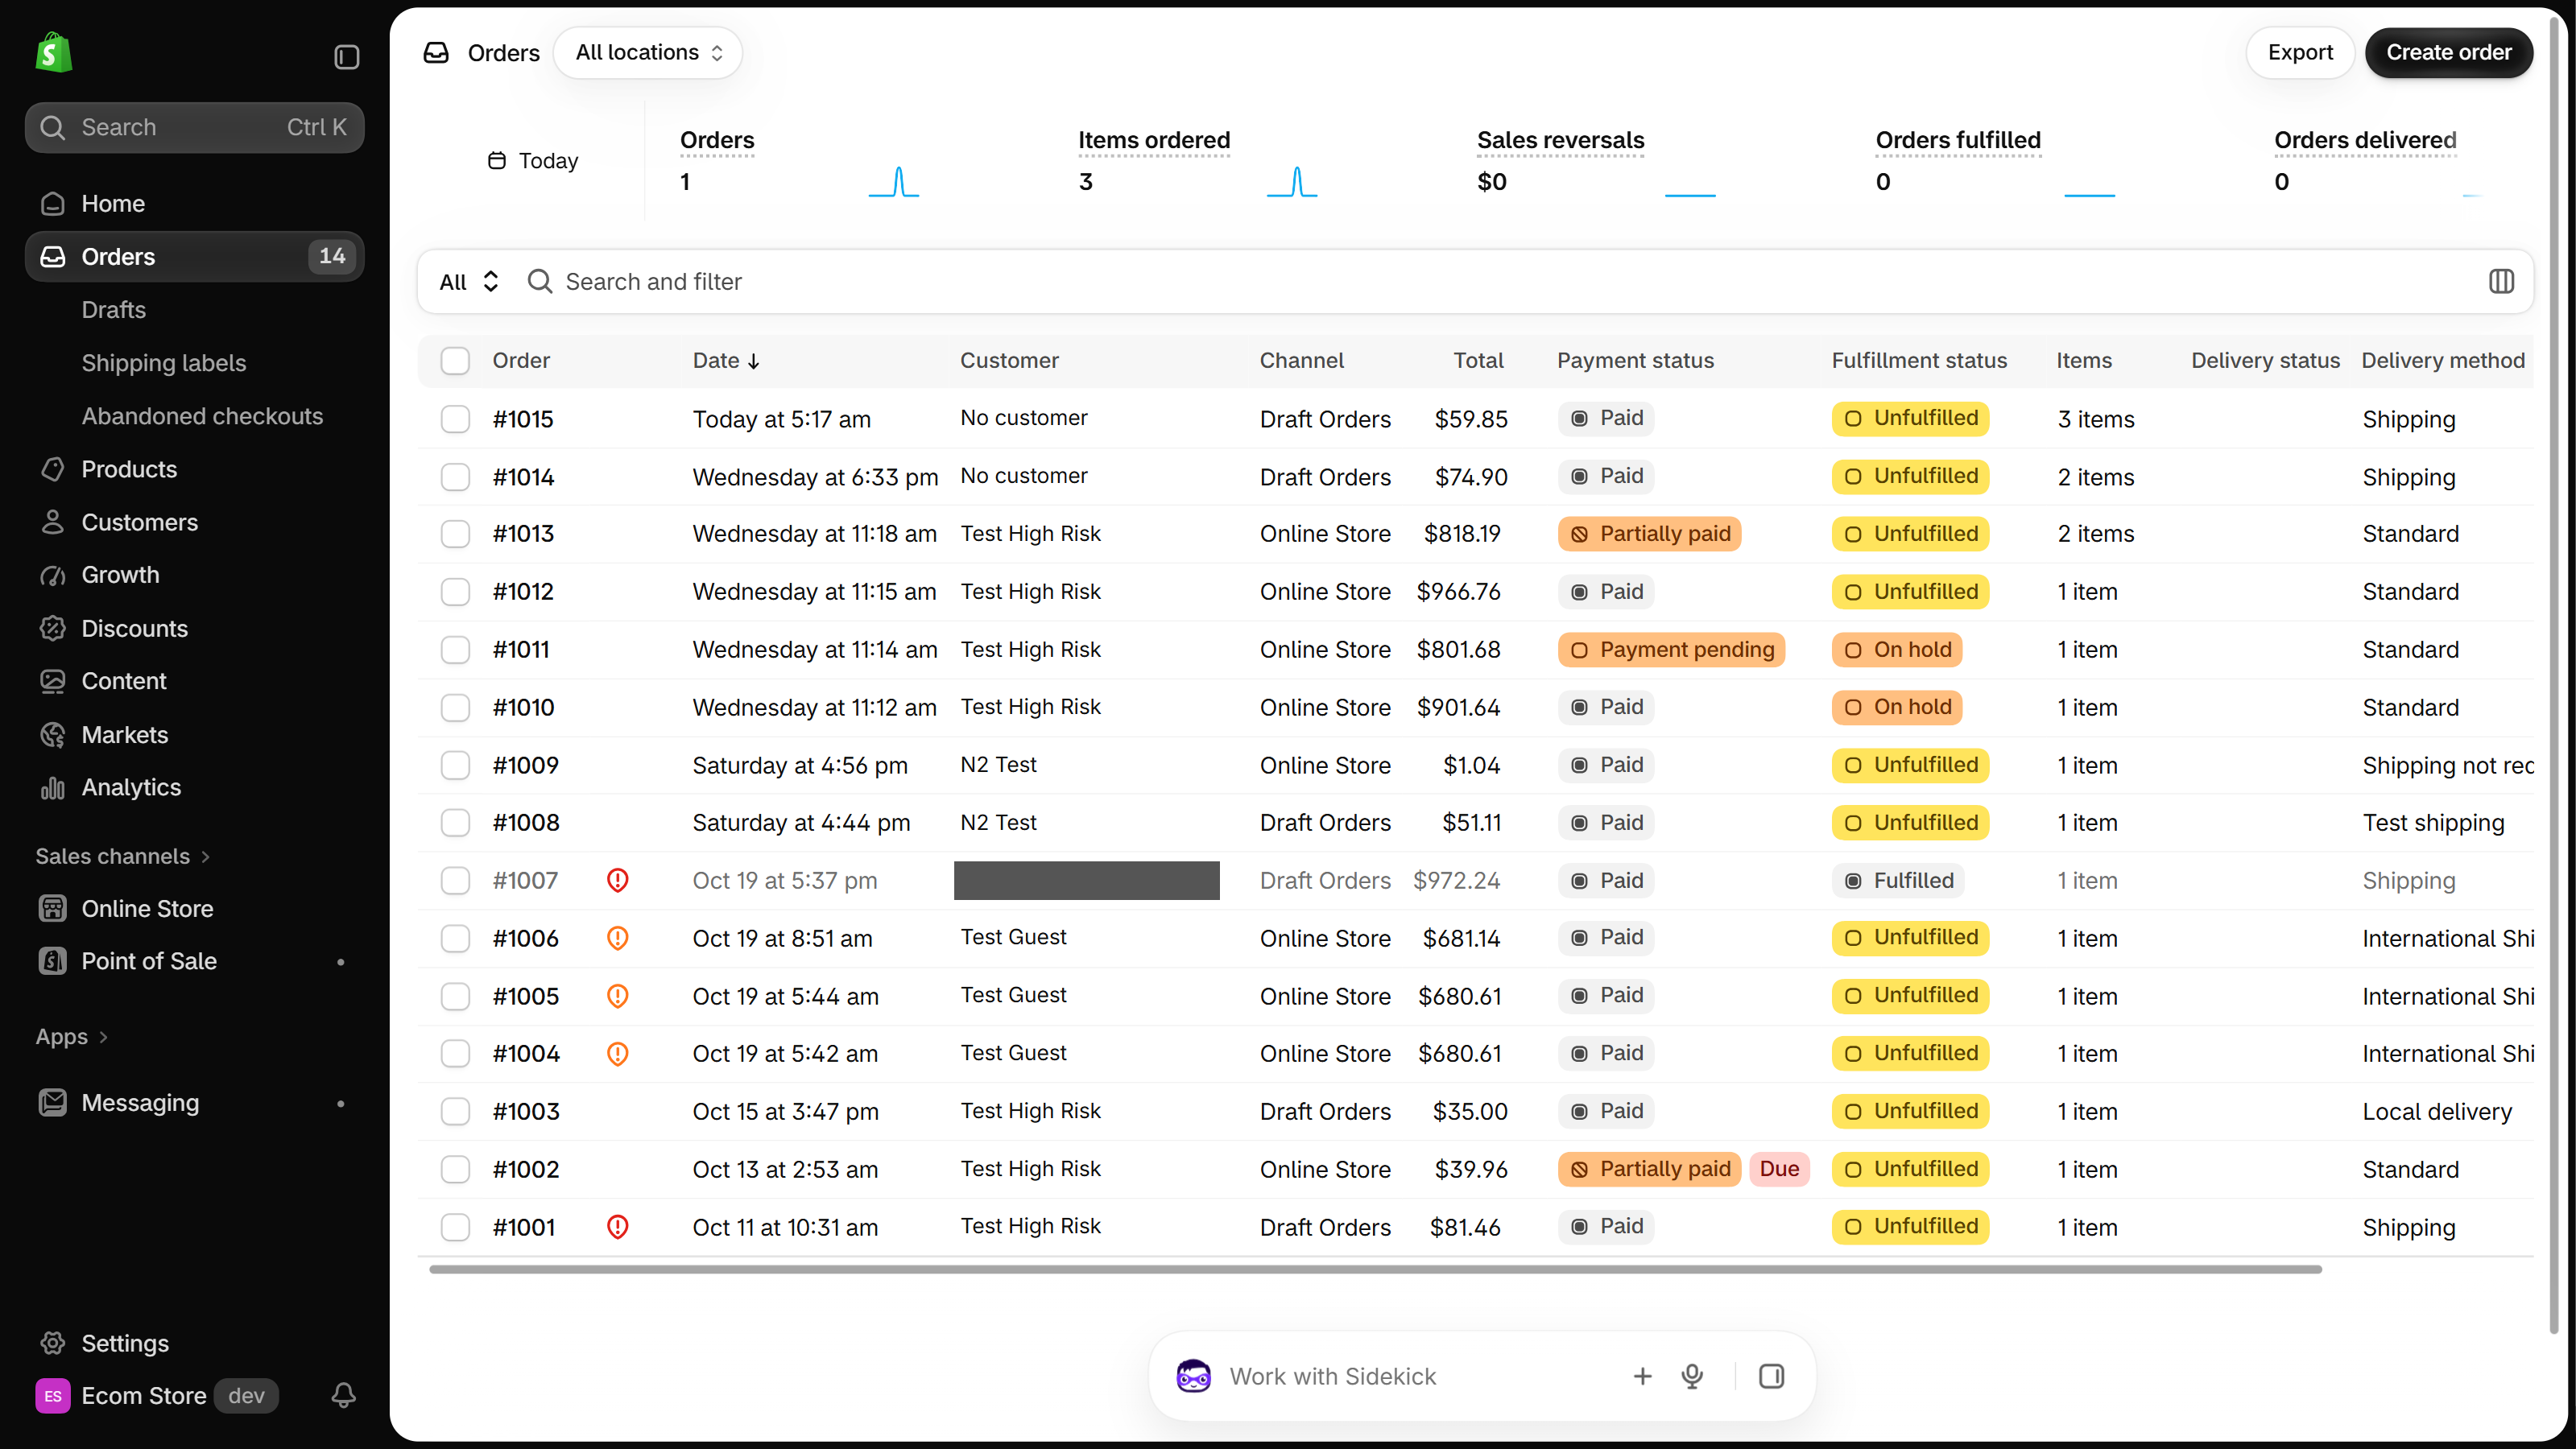The image size is (2576, 1449).
Task: Add attachment with Sidekick plus icon
Action: pos(1642,1376)
